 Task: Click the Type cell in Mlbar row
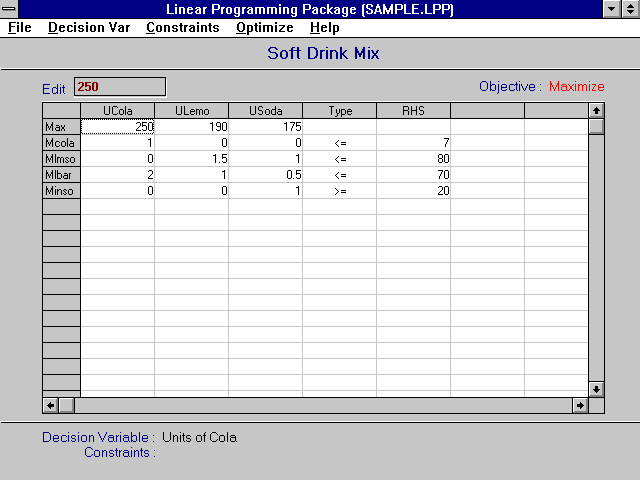[339, 175]
